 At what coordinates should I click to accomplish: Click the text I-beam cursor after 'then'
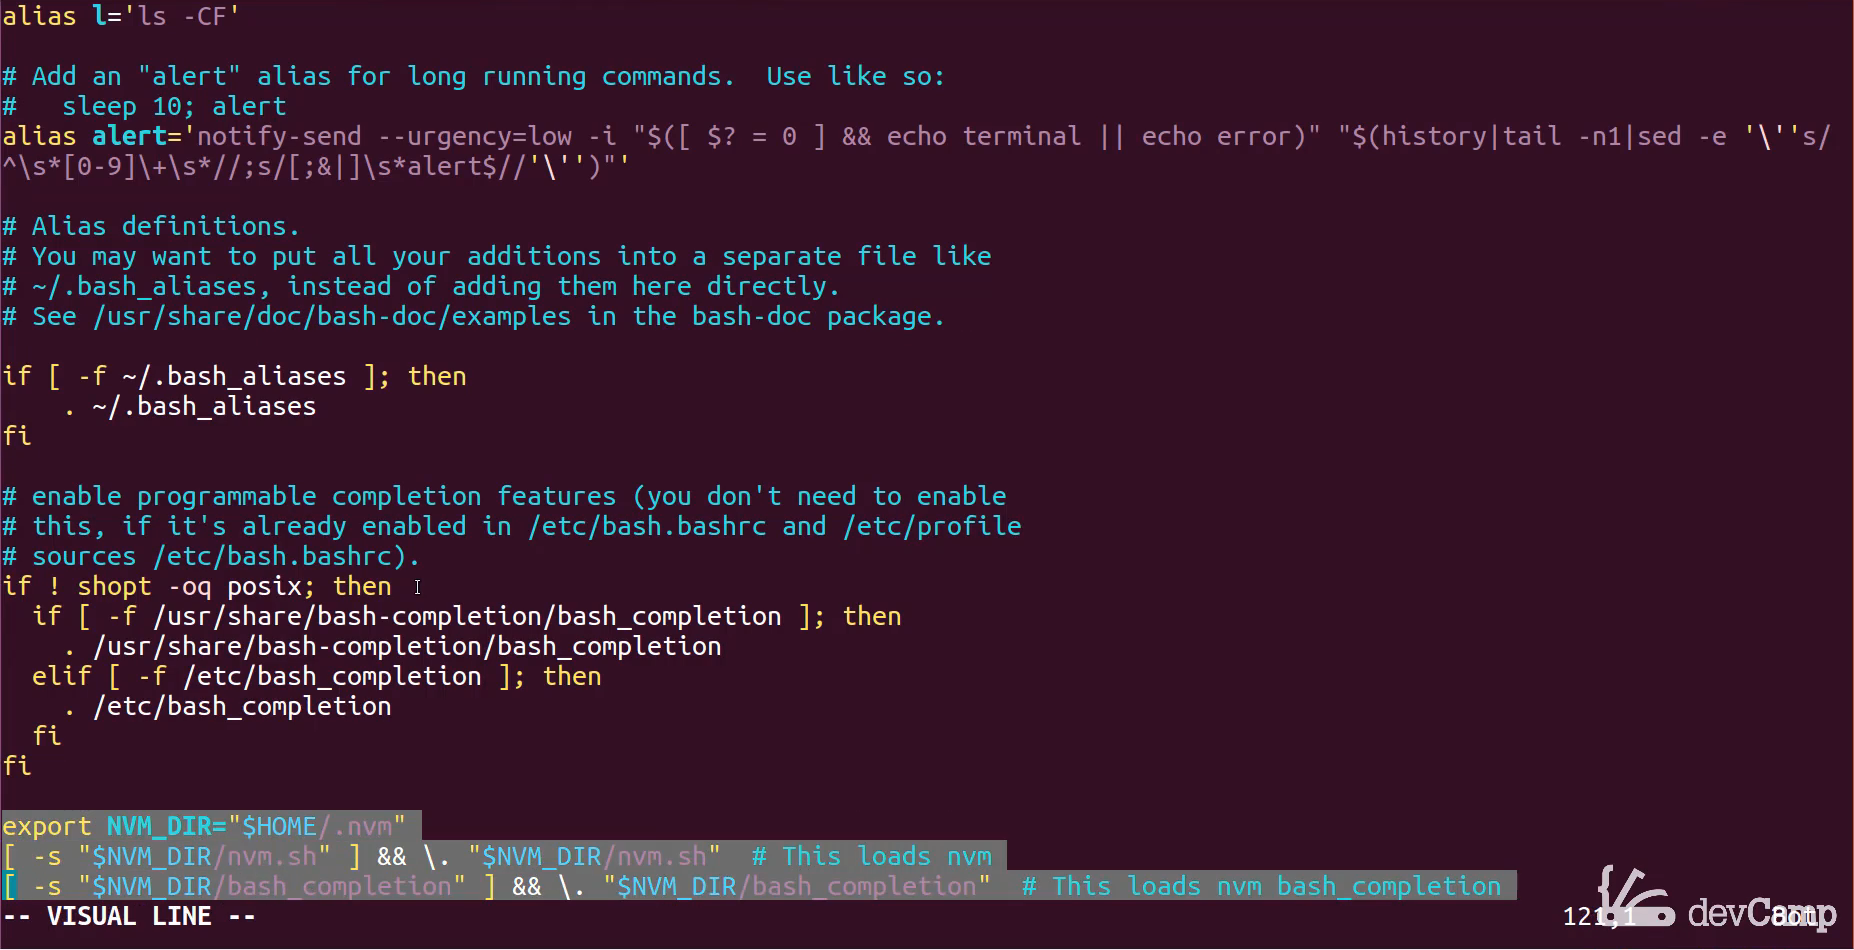(417, 587)
